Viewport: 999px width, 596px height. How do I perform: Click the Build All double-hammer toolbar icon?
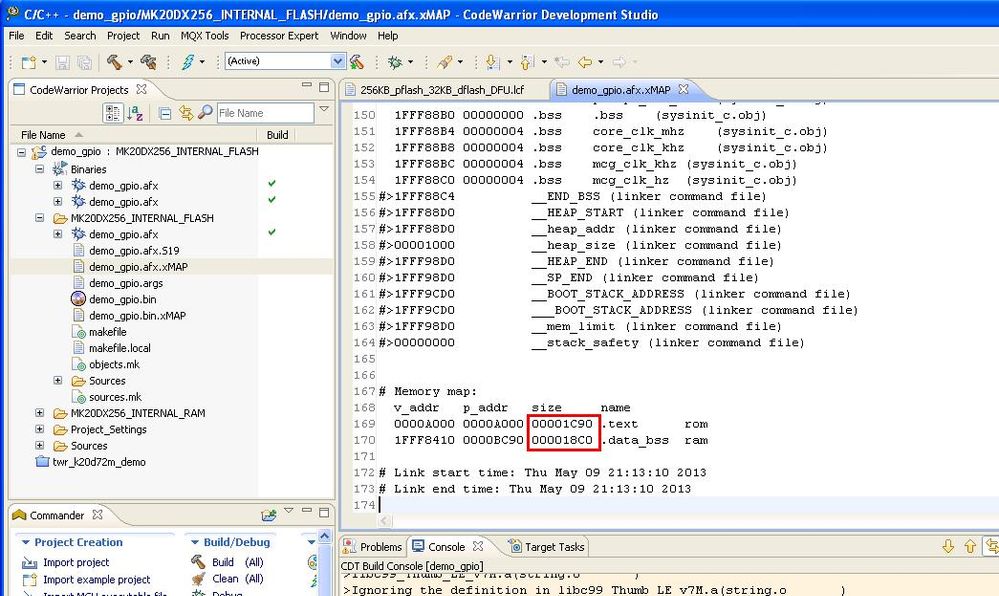(x=148, y=62)
